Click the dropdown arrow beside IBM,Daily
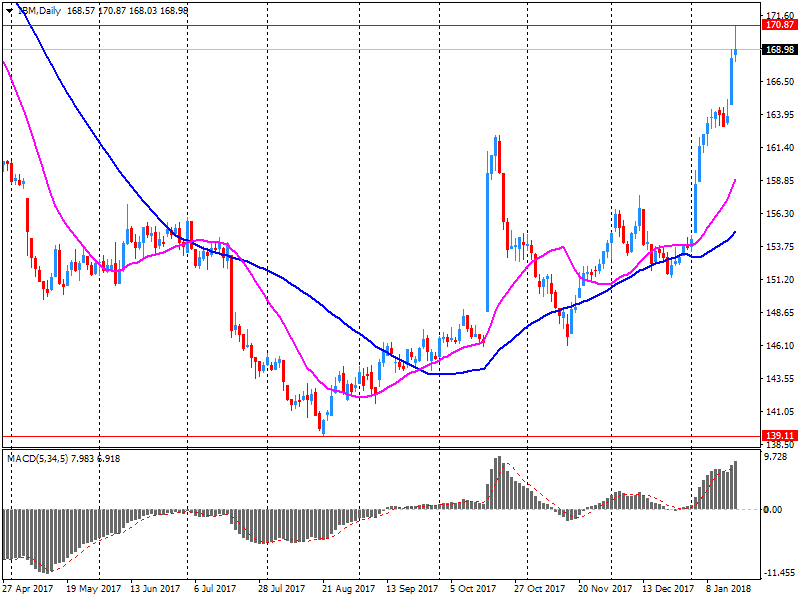Image resolution: width=800 pixels, height=600 pixels. 8,10
